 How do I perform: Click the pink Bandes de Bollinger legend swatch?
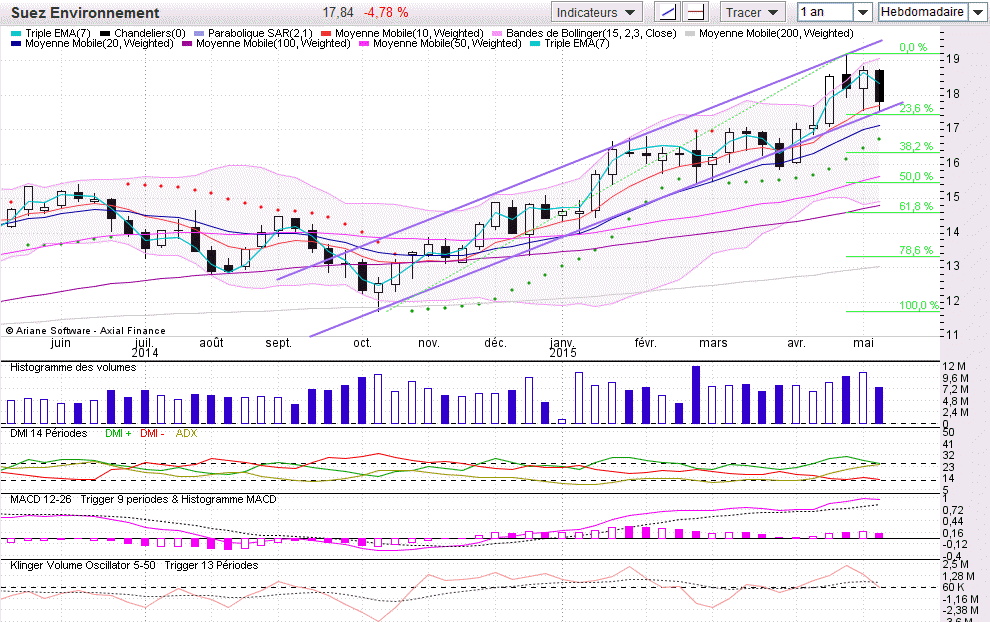(497, 33)
